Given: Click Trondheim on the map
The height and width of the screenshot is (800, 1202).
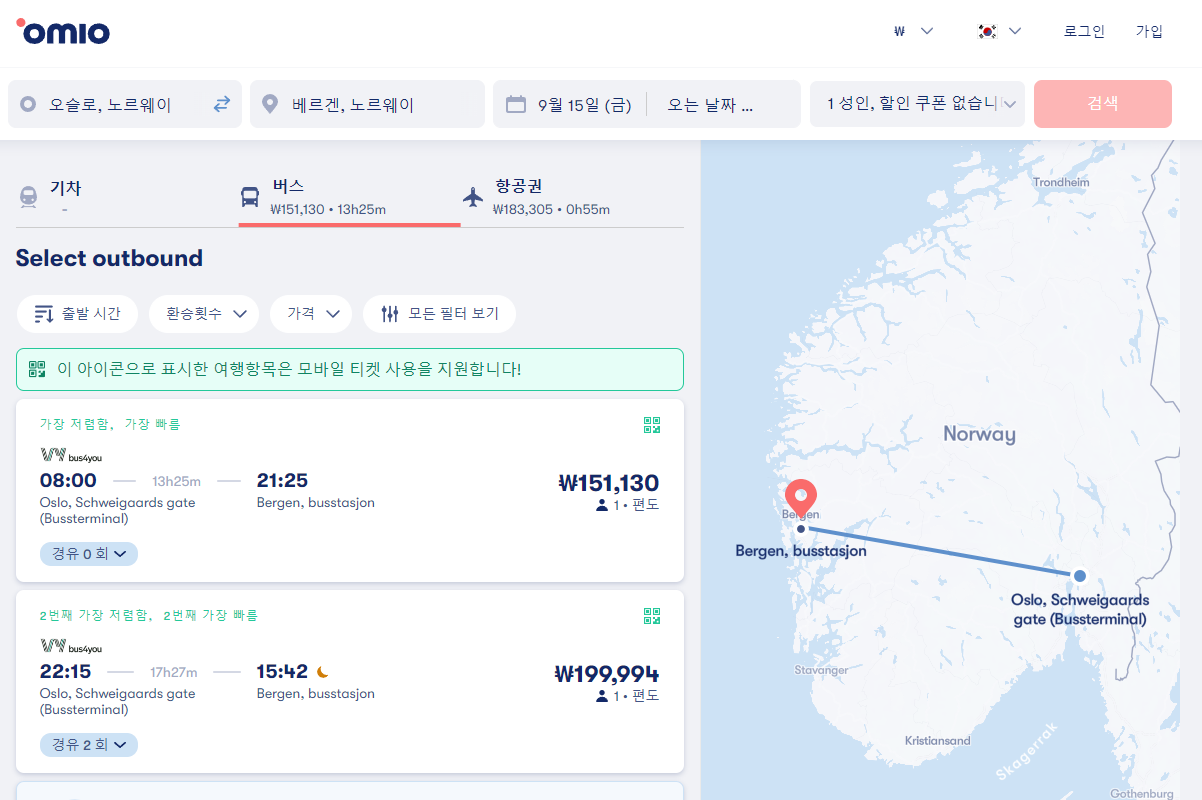Looking at the screenshot, I should coord(1061,183).
